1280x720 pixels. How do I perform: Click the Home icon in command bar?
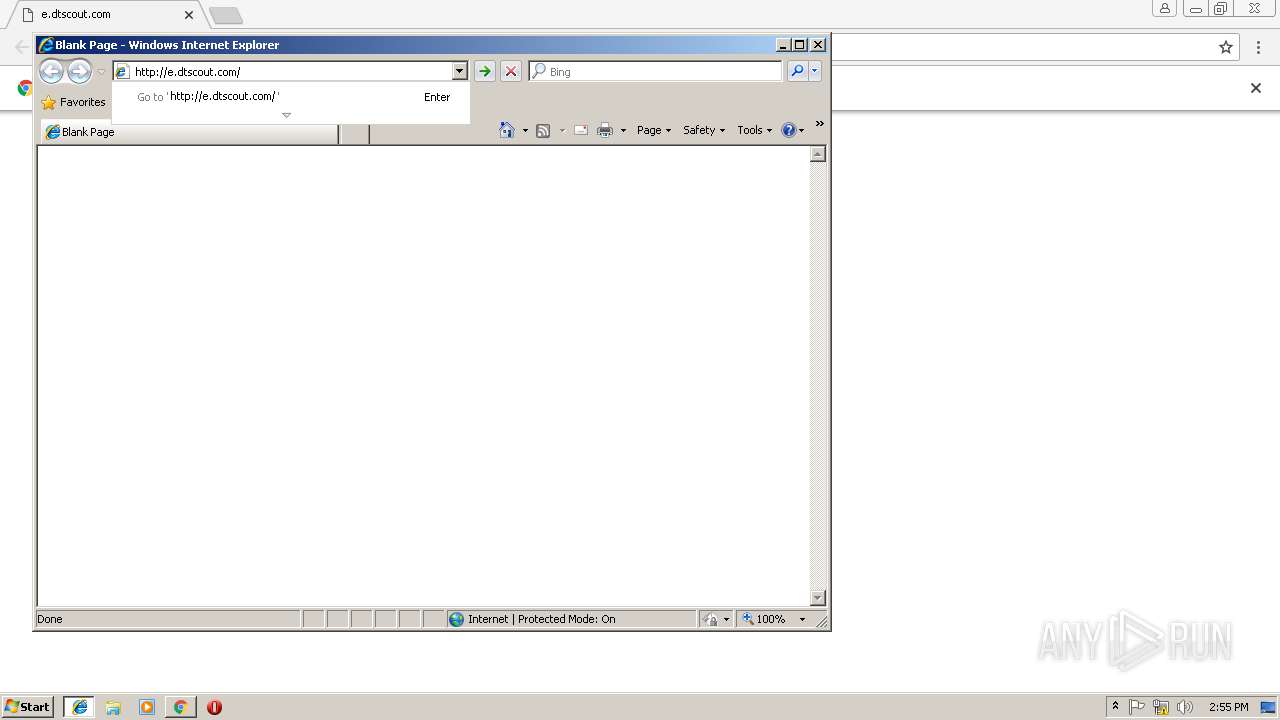(x=507, y=130)
